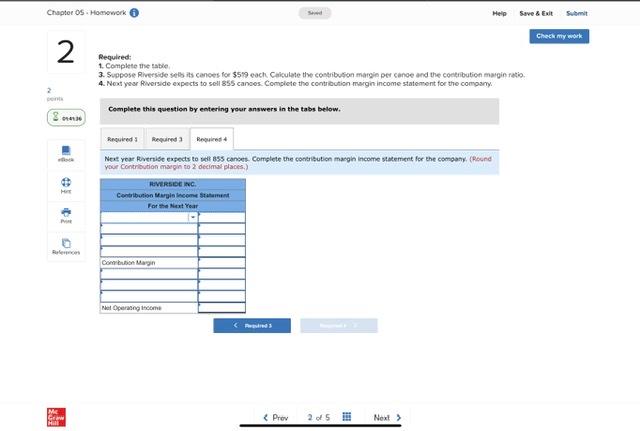Switch to the Required 1 tab
The image size is (640, 431).
122,139
